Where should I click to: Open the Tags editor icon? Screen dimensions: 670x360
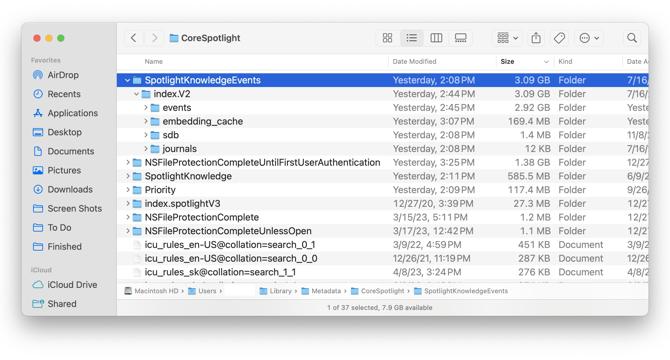[559, 38]
